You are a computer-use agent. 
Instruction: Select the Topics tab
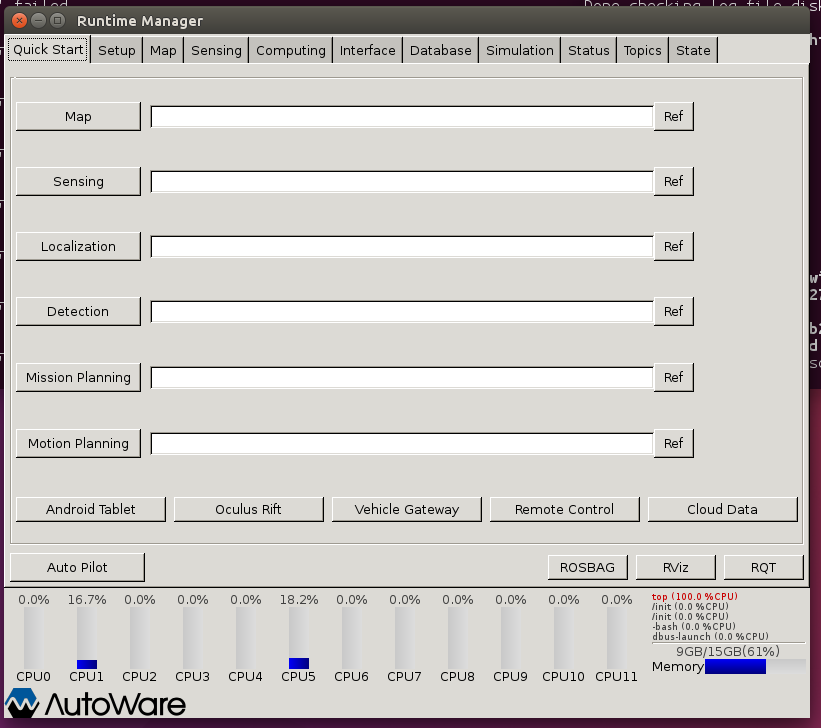click(642, 50)
